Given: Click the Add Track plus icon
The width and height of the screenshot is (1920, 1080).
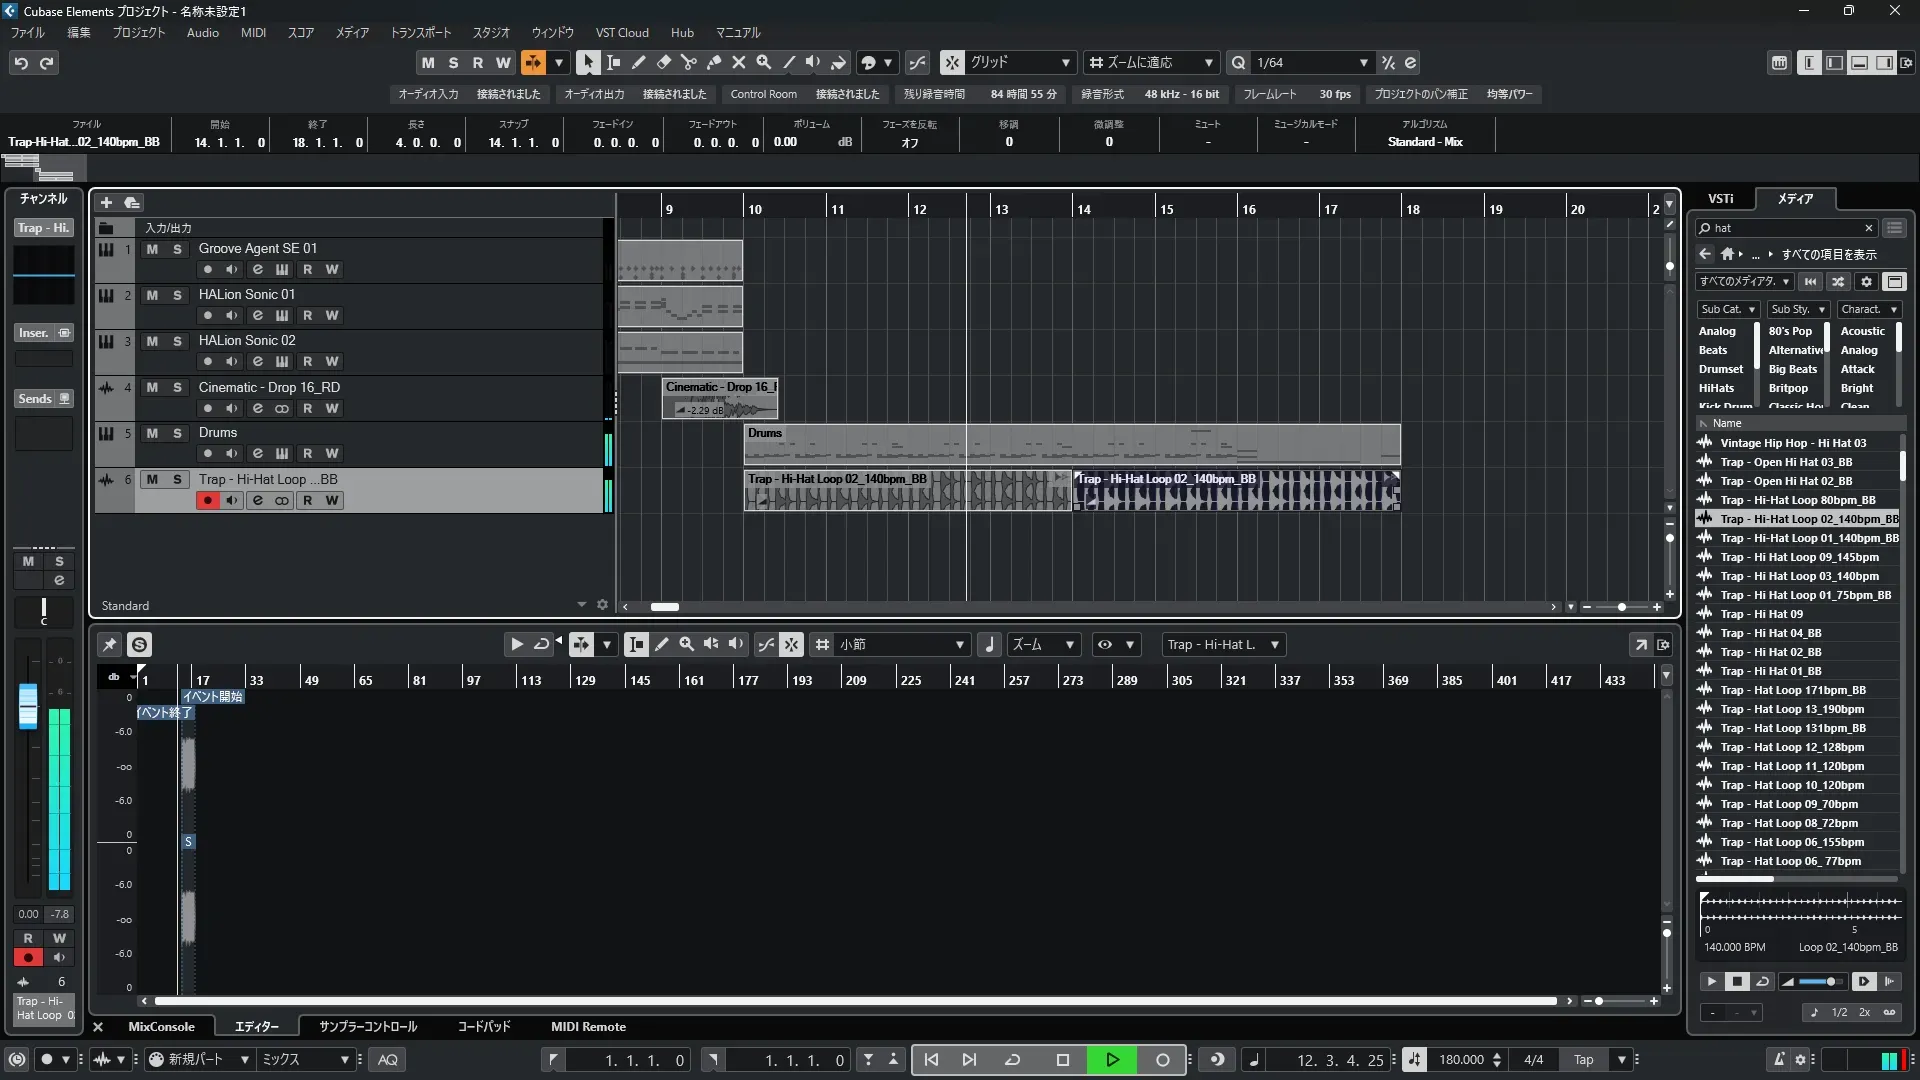Looking at the screenshot, I should pyautogui.click(x=106, y=202).
